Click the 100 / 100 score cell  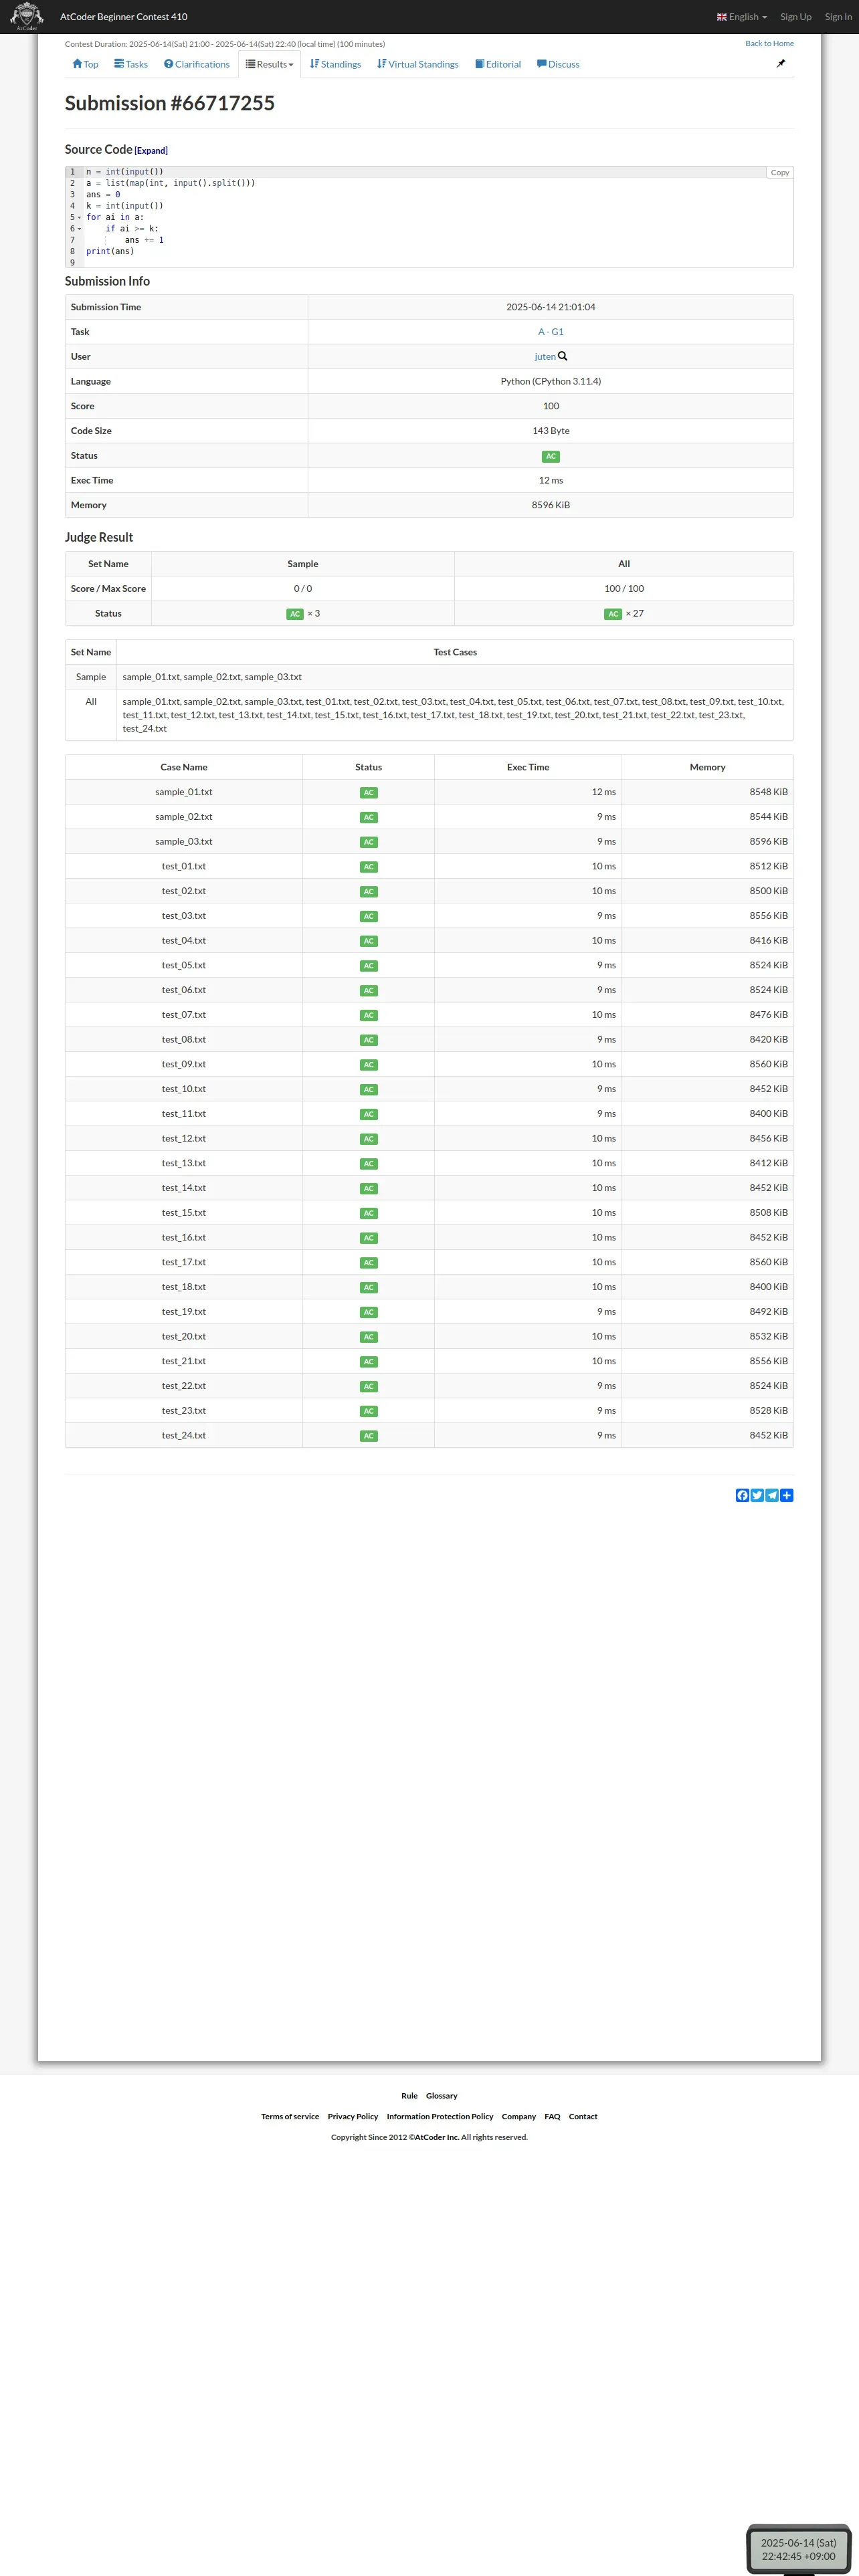click(624, 589)
